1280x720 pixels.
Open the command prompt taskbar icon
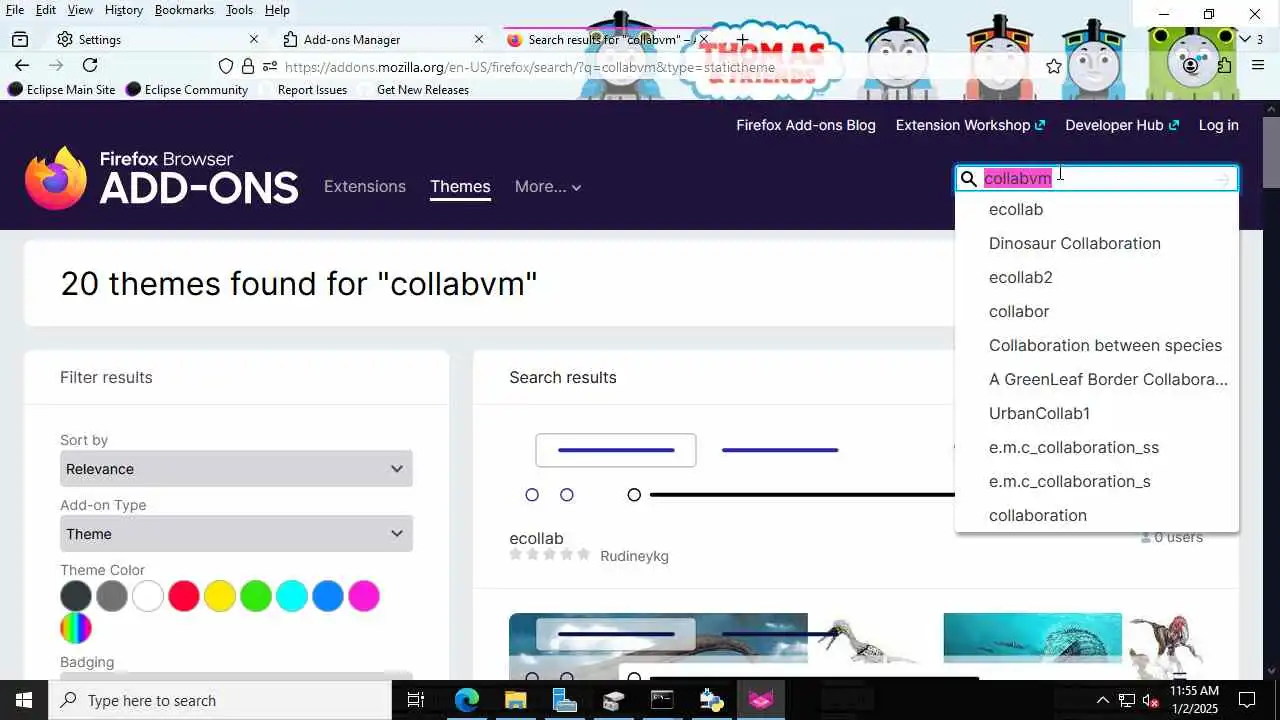[x=662, y=700]
